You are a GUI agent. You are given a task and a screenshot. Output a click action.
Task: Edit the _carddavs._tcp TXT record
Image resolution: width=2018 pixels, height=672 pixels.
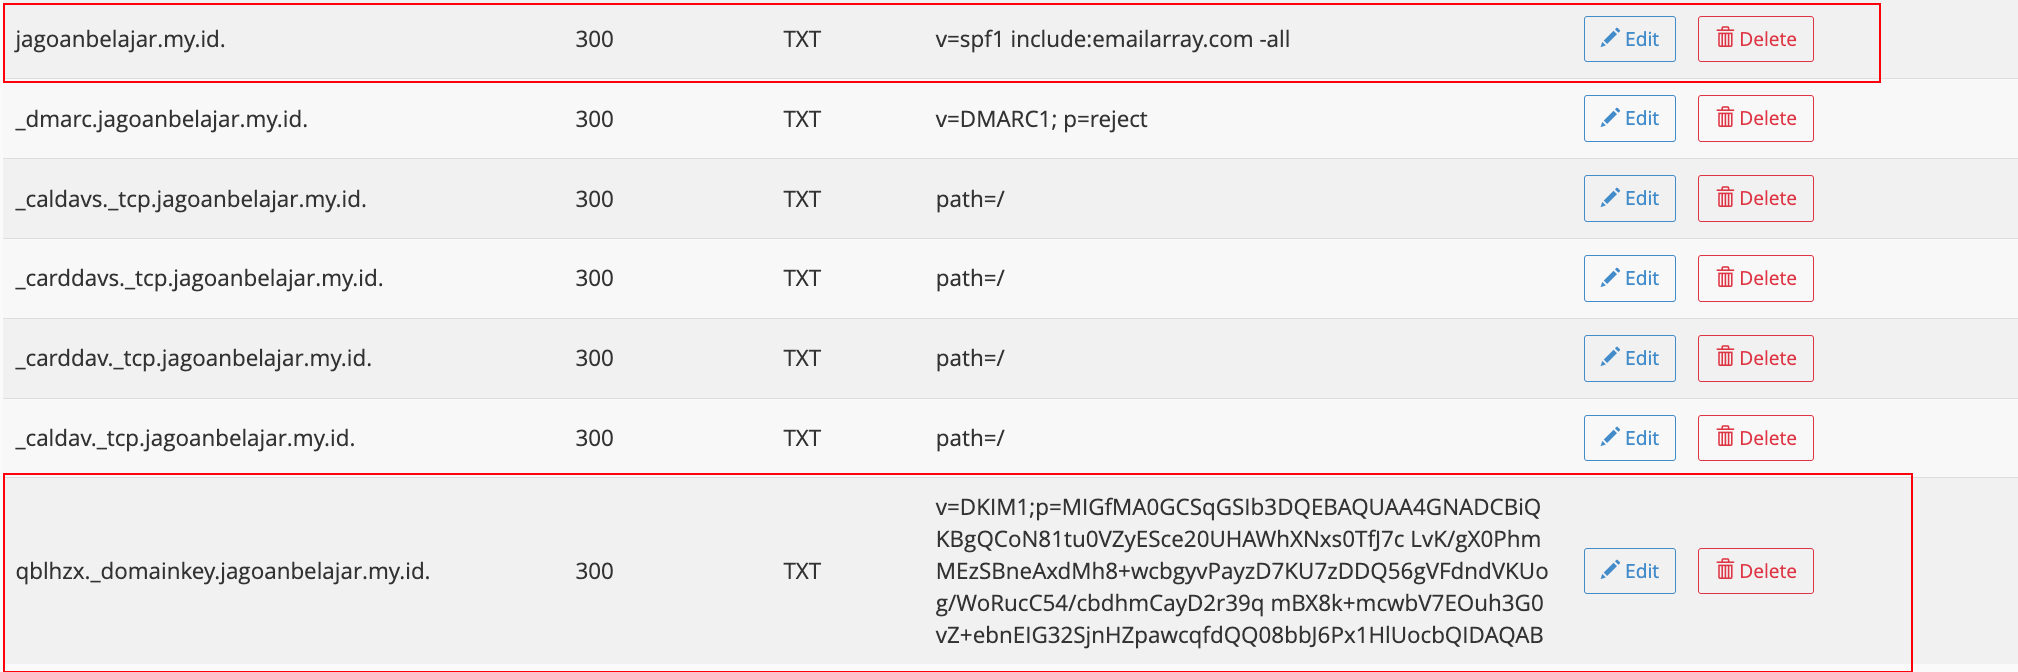(1629, 278)
